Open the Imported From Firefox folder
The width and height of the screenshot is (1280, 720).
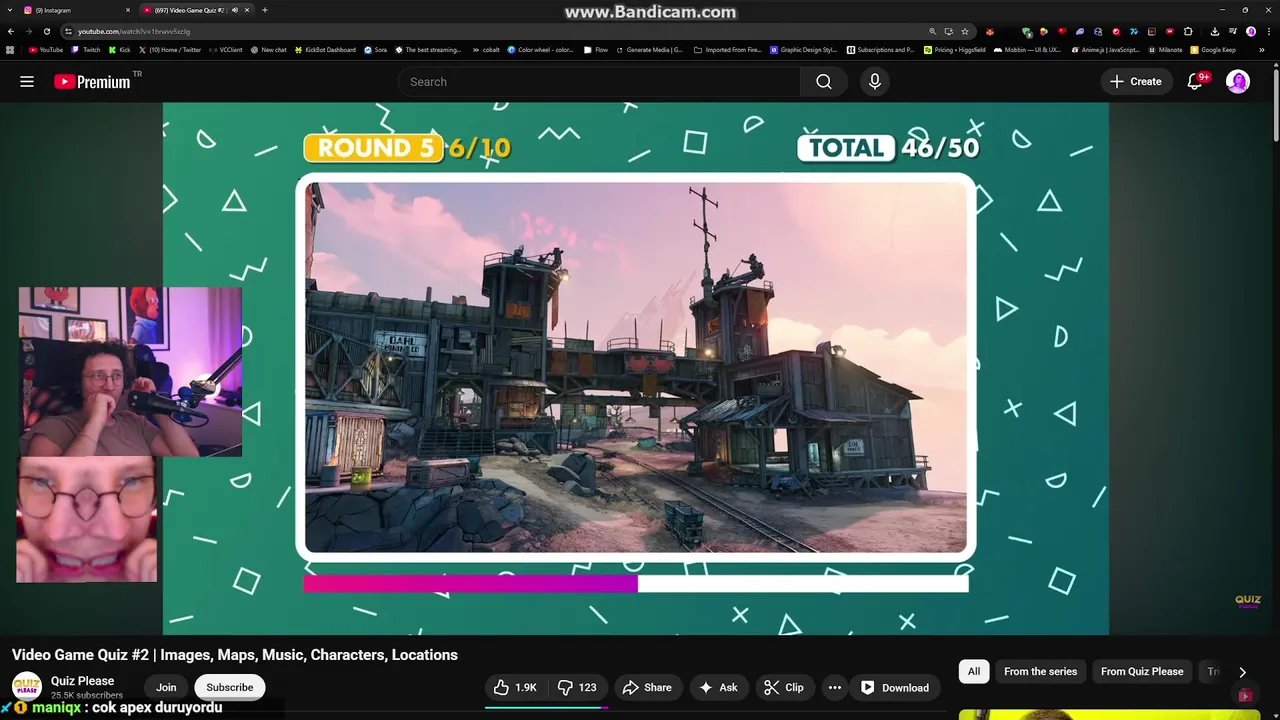[727, 49]
